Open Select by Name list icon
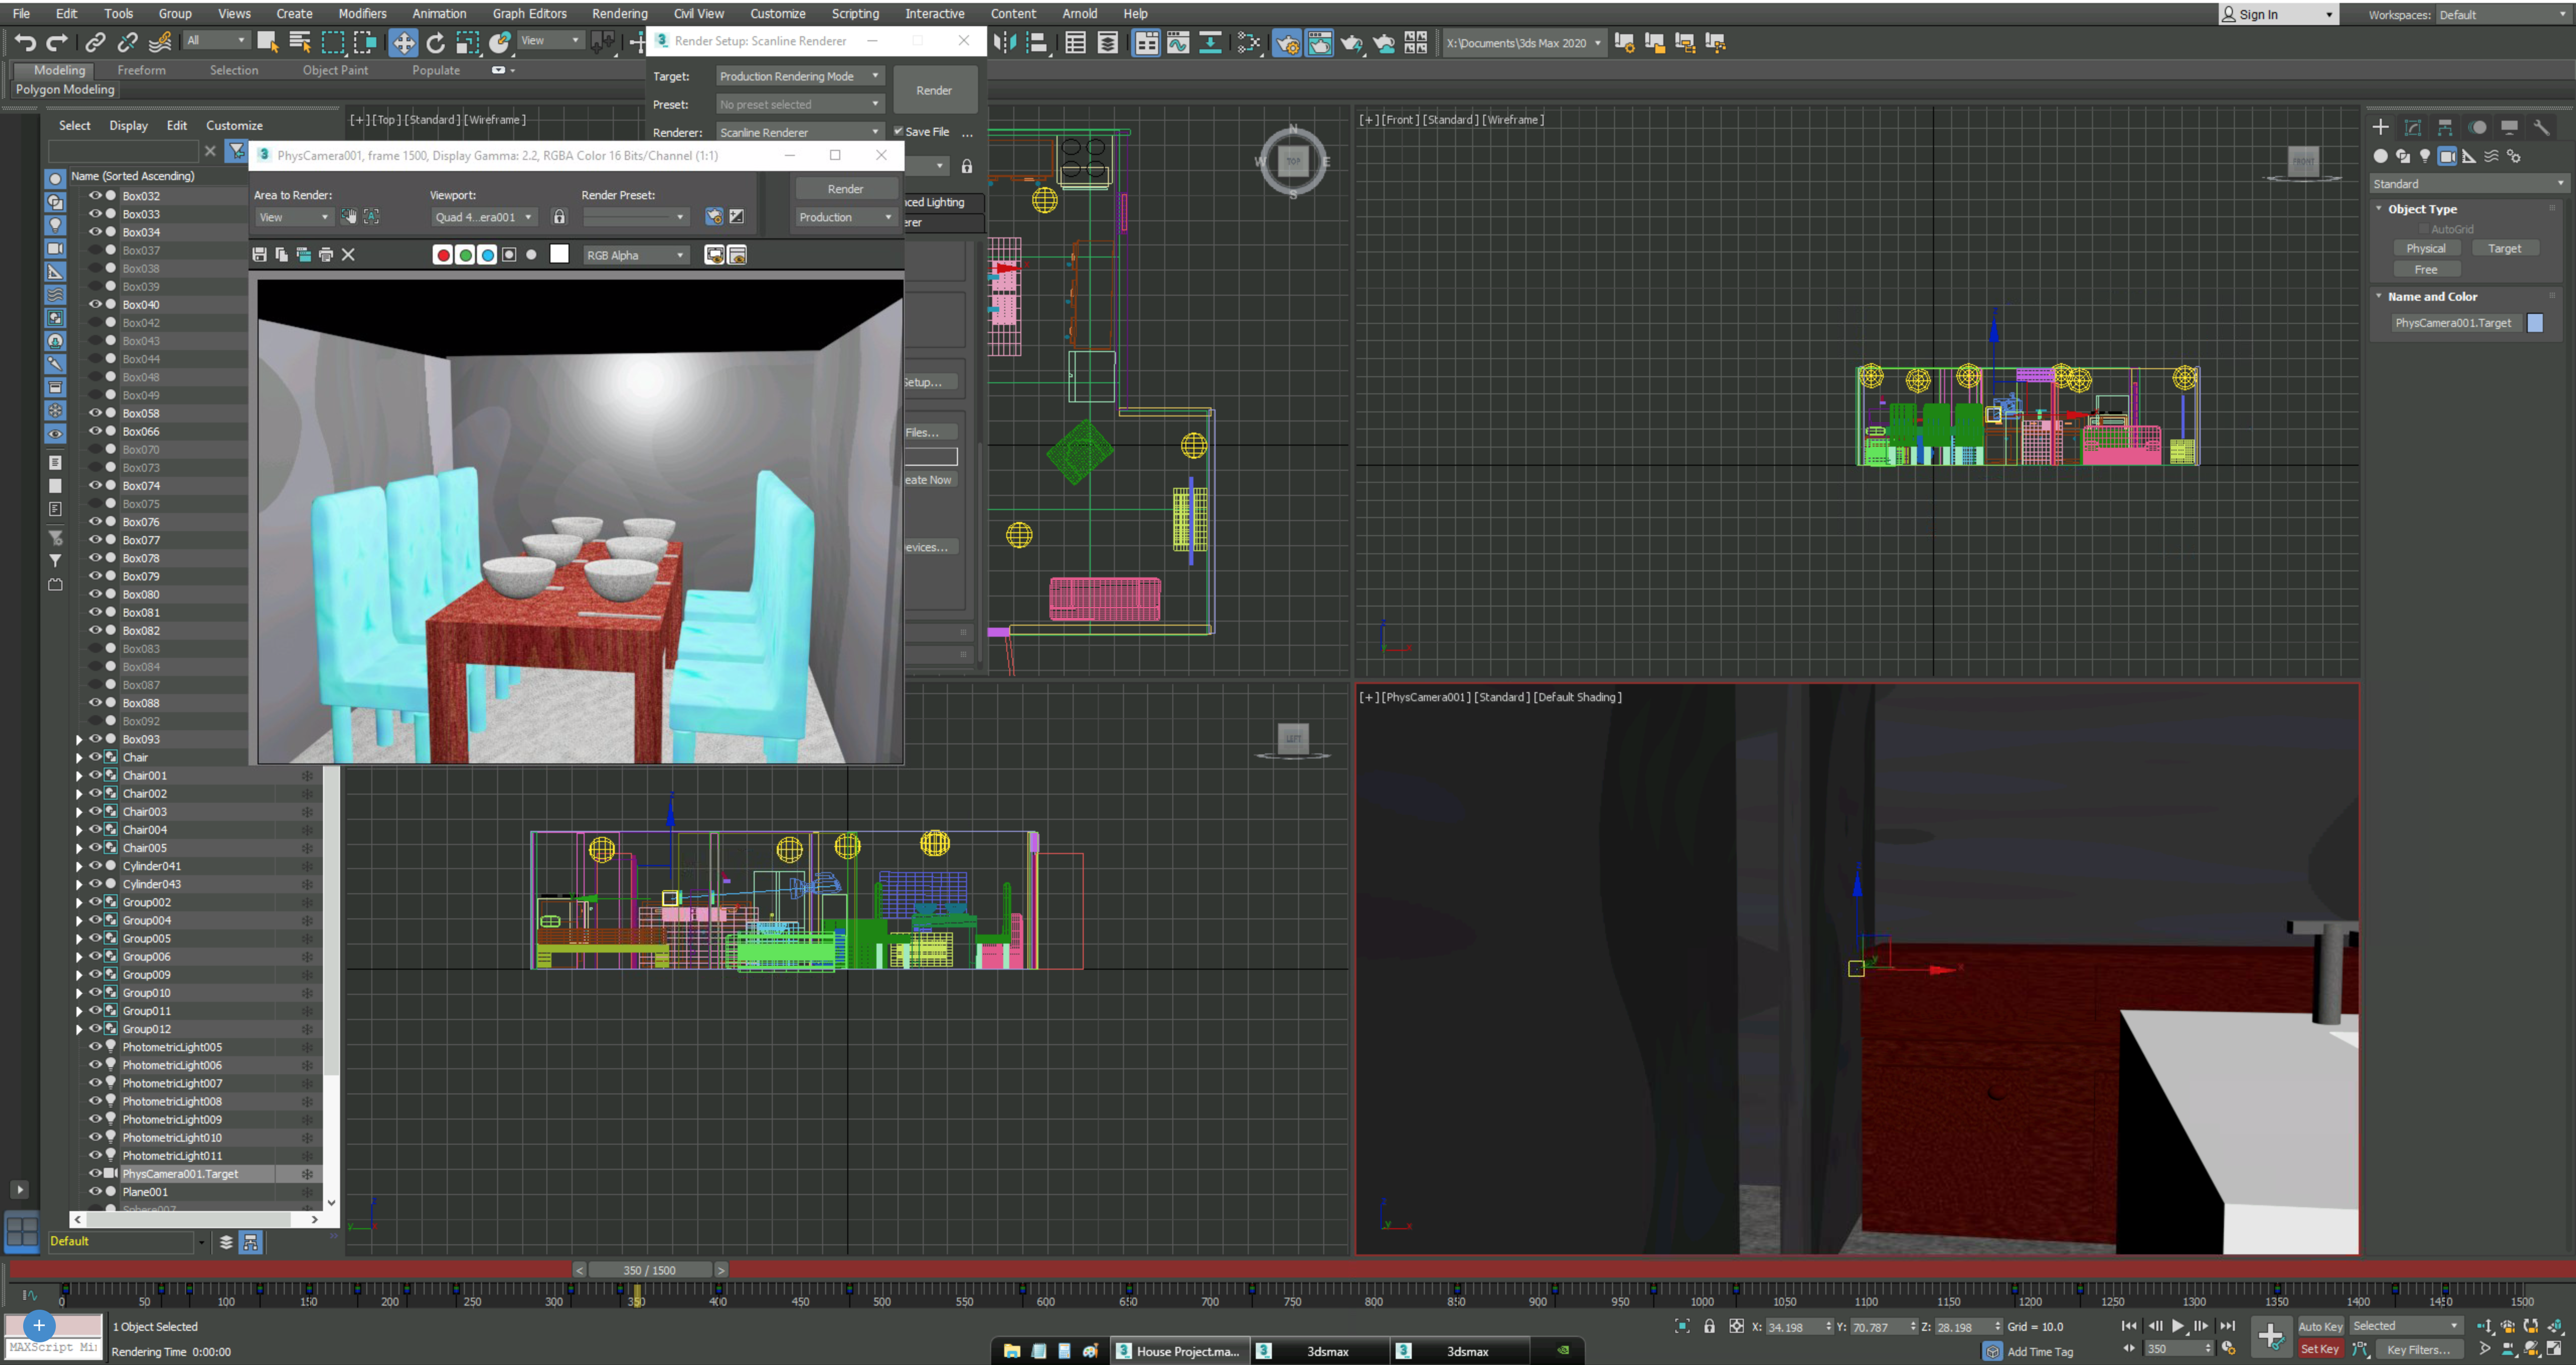 pos(300,42)
